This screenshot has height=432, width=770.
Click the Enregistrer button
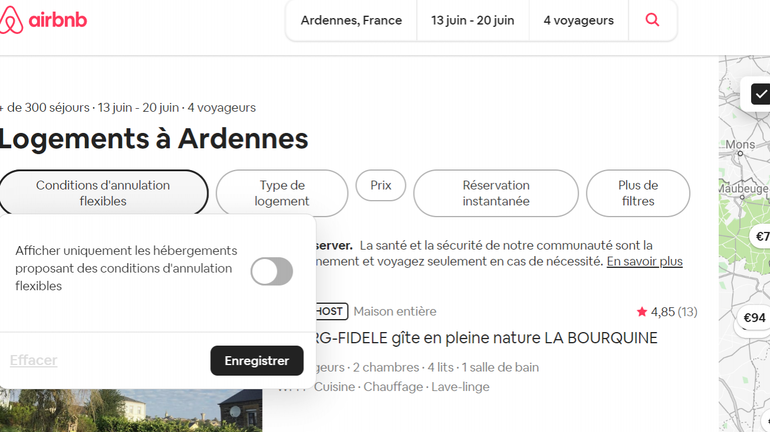tap(257, 360)
